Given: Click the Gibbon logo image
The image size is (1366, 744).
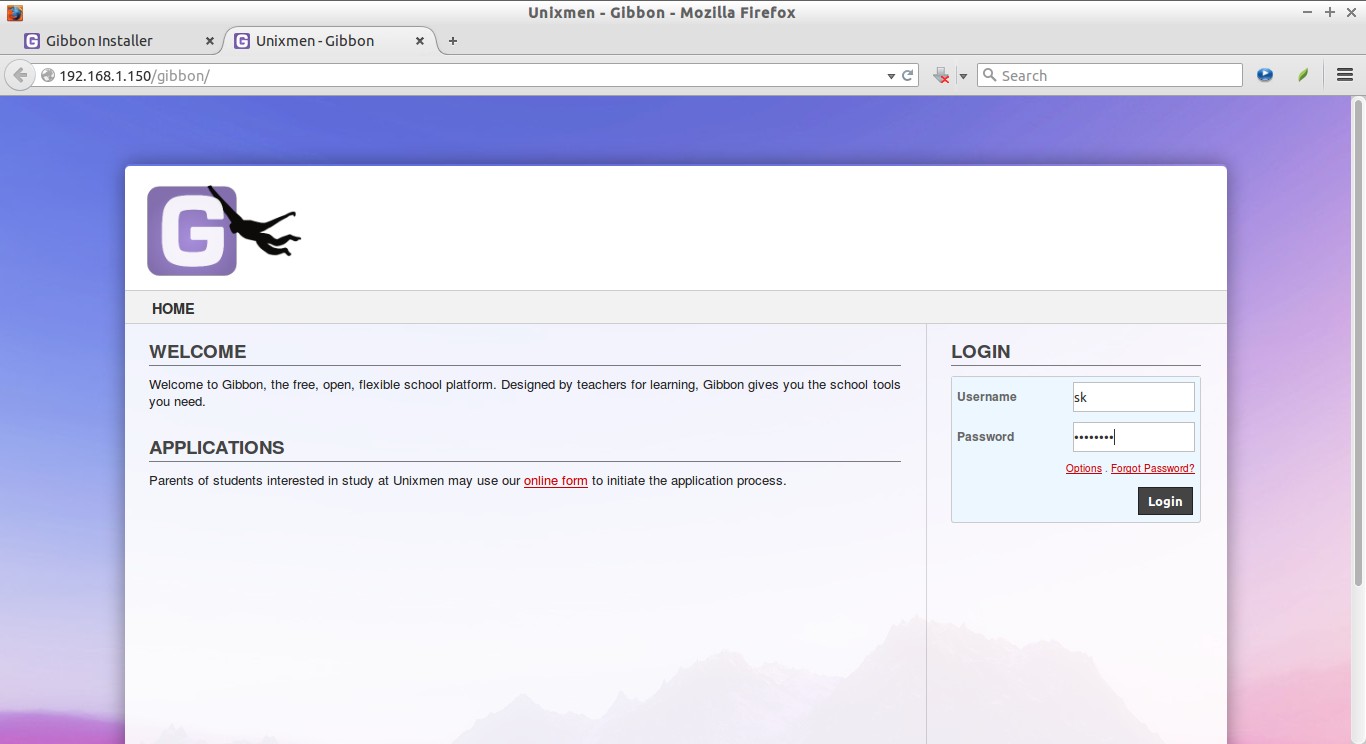Looking at the screenshot, I should pyautogui.click(x=224, y=230).
